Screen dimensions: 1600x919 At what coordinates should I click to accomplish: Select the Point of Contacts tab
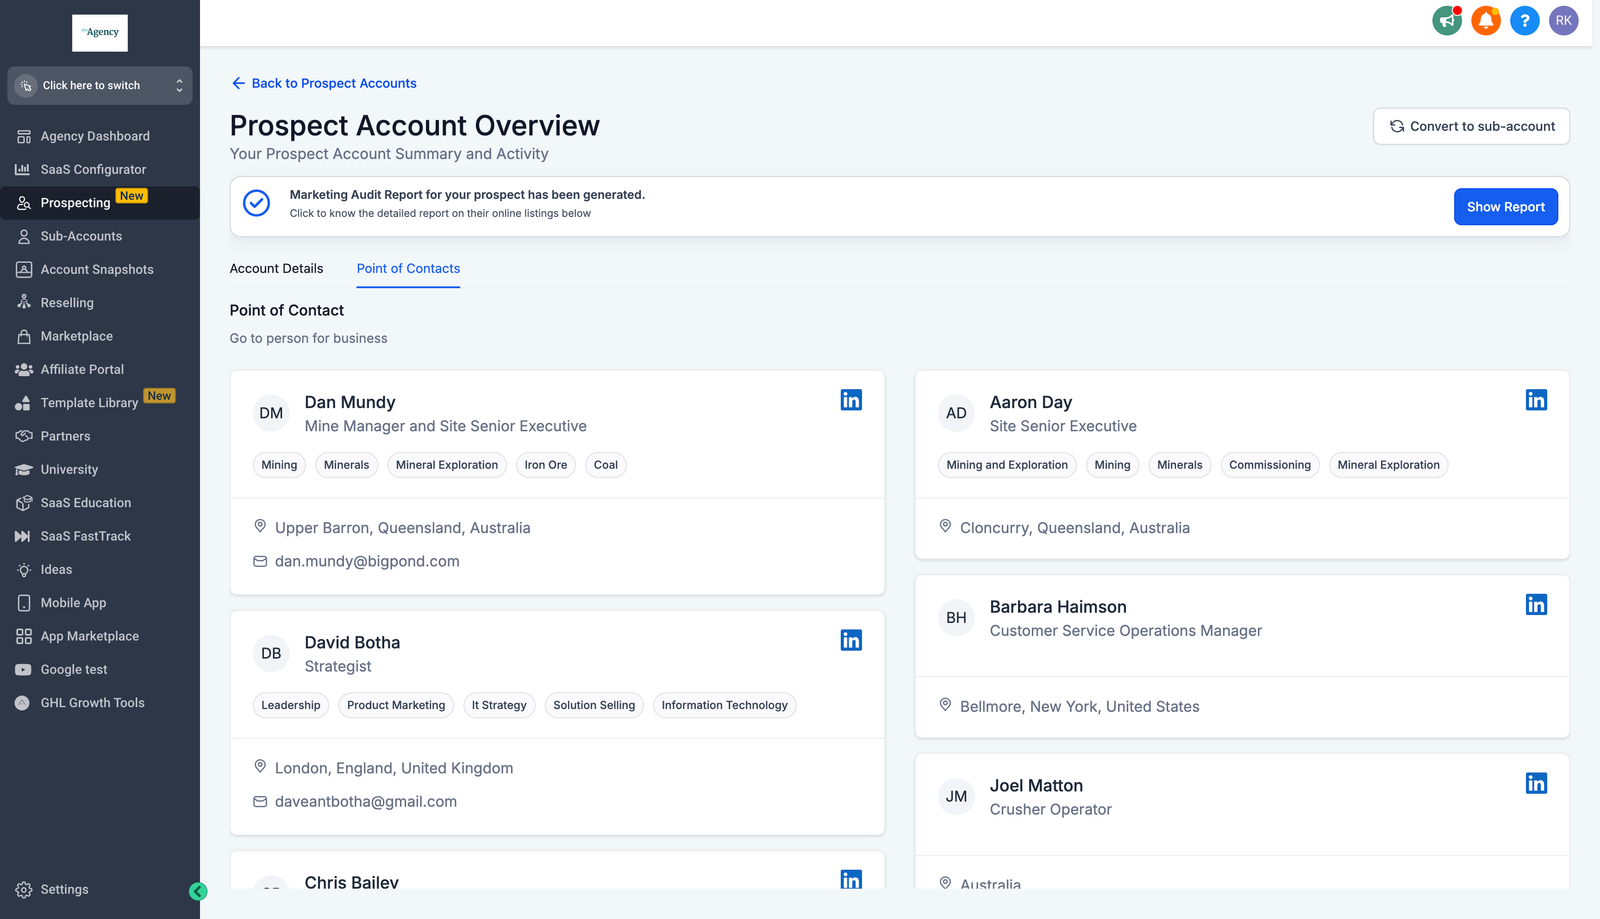(408, 269)
